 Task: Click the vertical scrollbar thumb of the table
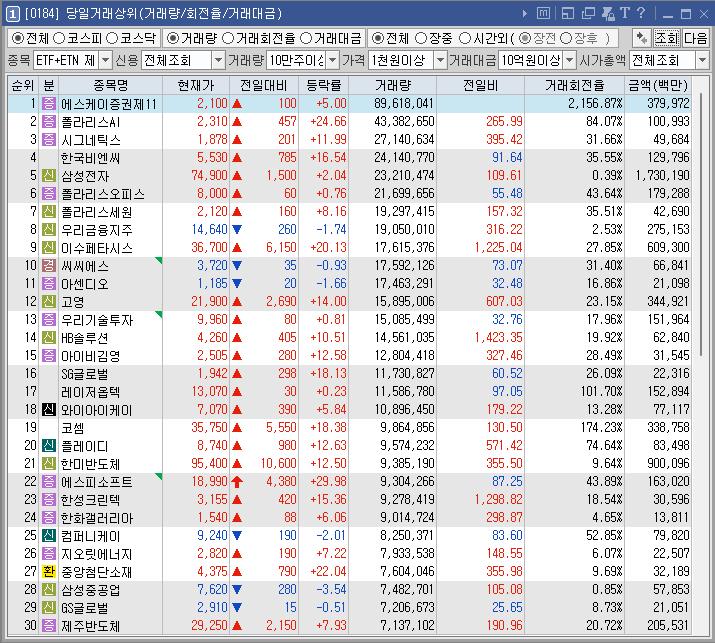(x=701, y=226)
